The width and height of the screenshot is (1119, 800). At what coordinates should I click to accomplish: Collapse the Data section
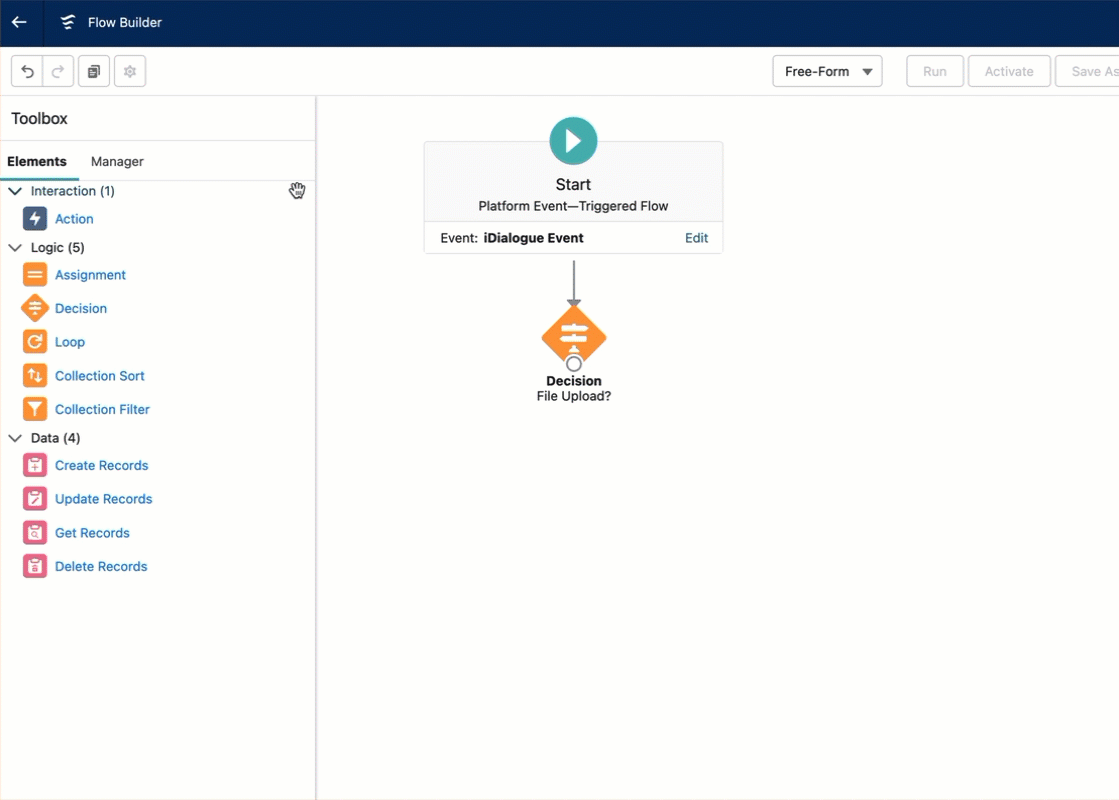(15, 437)
